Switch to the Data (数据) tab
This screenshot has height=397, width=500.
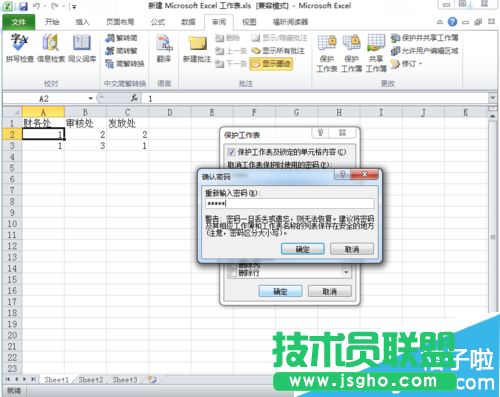188,22
